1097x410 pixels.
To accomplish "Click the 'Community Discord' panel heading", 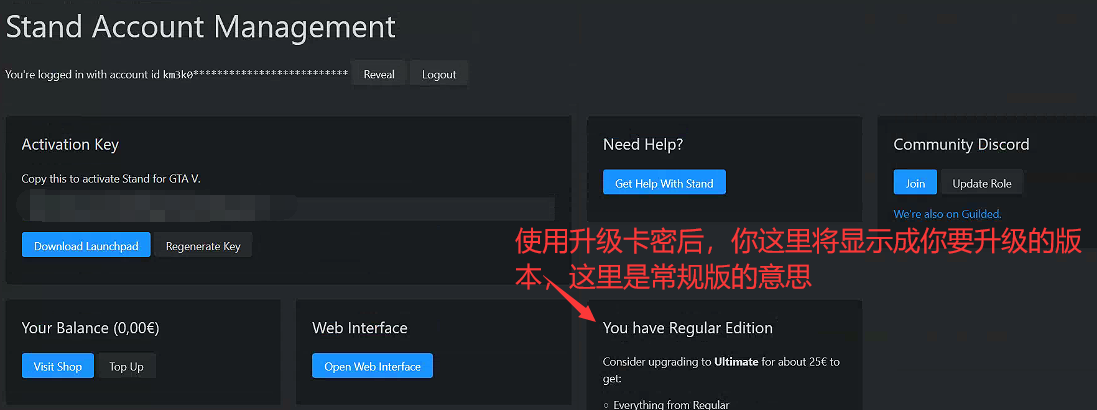I will pos(961,145).
